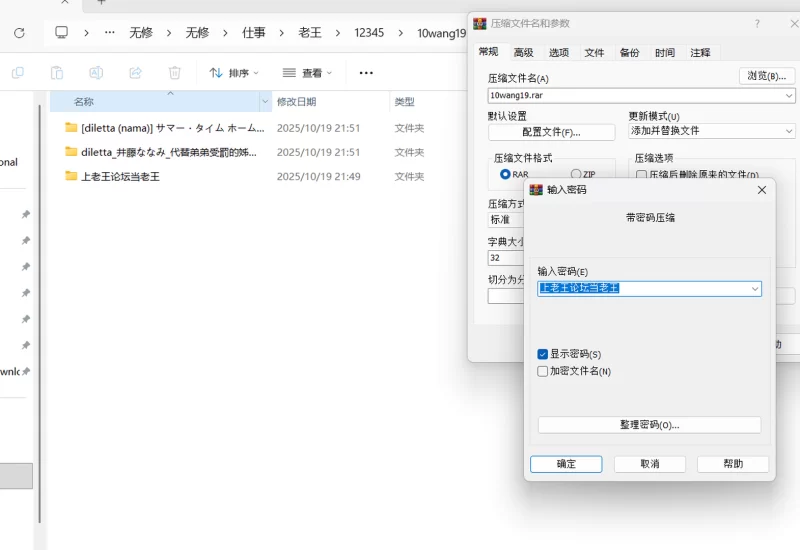Click folder icon of diletta_井藤ななみ row

[71, 152]
